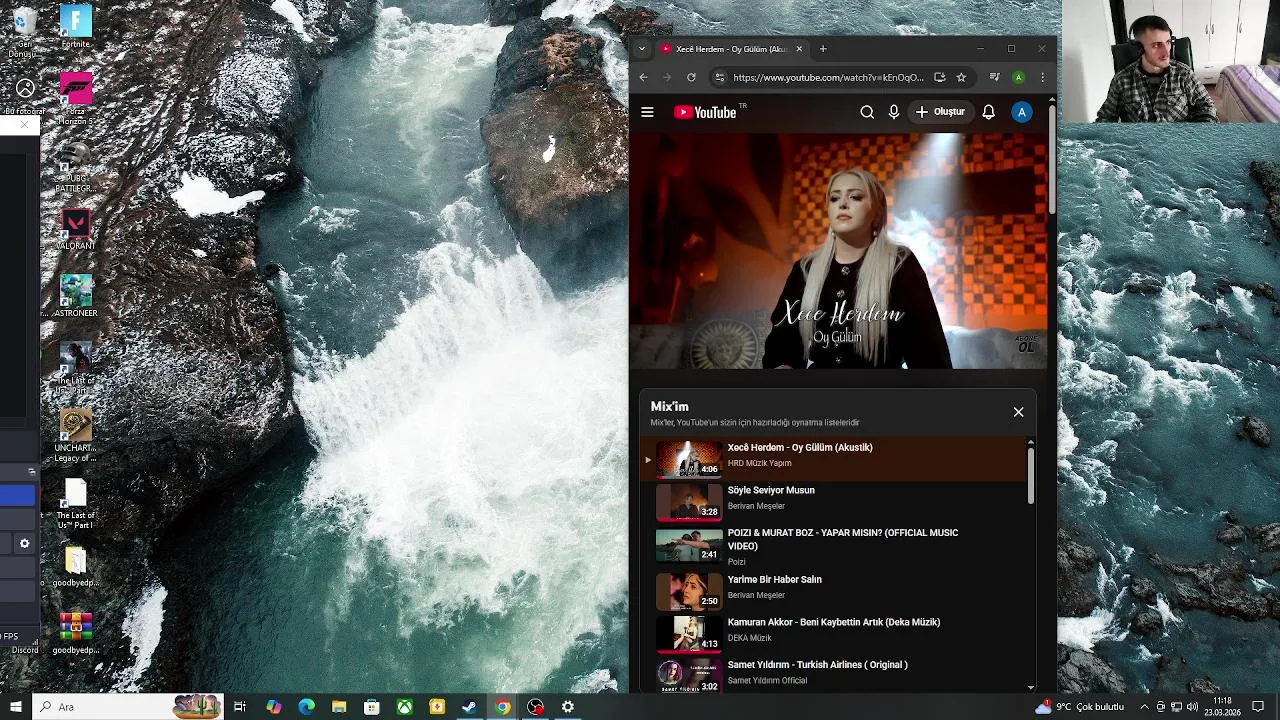The height and width of the screenshot is (720, 1280).
Task: Click the playlist panel scrollbar thumb
Action: tap(1030, 475)
